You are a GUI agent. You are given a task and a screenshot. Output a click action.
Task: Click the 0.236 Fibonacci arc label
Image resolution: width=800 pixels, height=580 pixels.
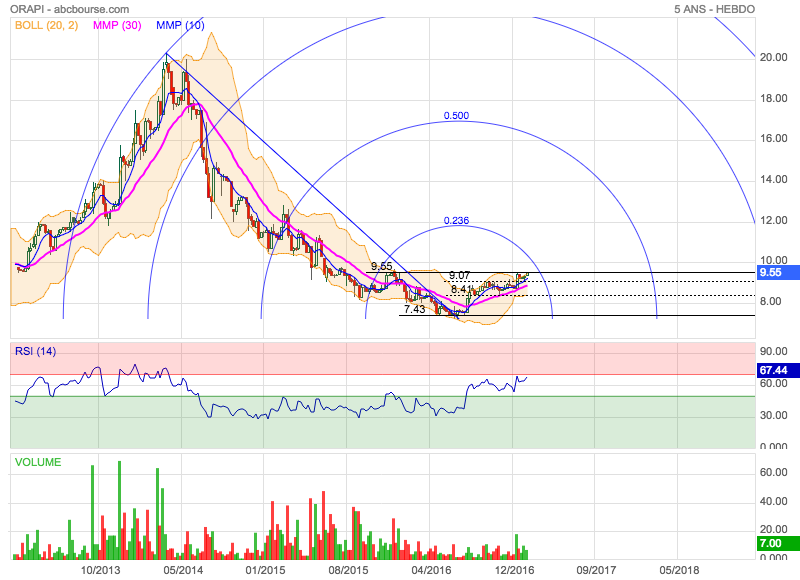coord(456,220)
